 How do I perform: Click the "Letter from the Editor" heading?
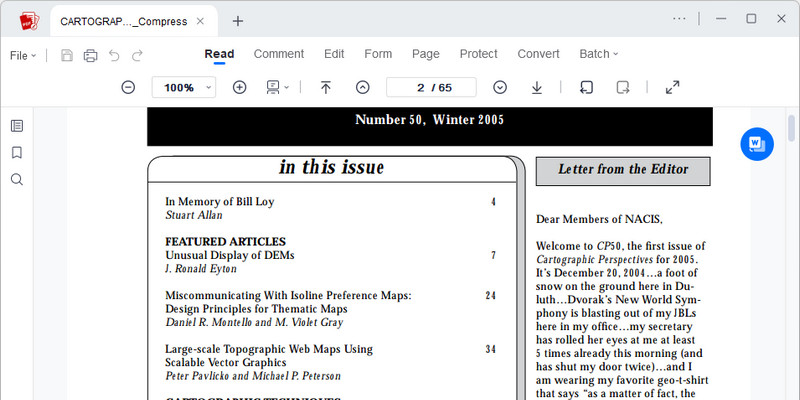coord(623,169)
